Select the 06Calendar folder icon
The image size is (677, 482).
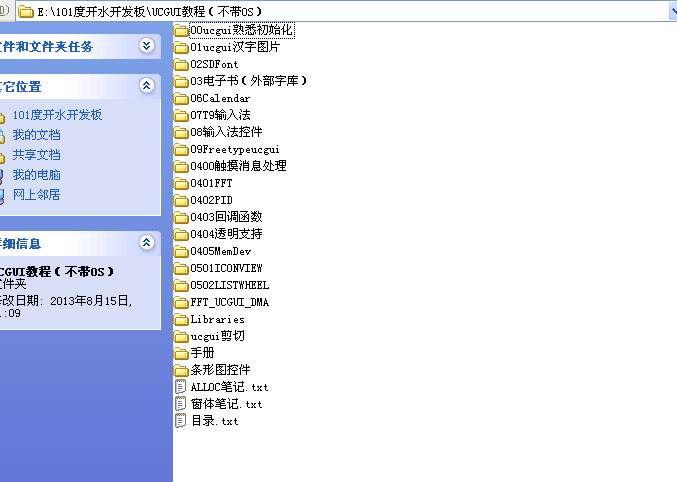tap(181, 98)
